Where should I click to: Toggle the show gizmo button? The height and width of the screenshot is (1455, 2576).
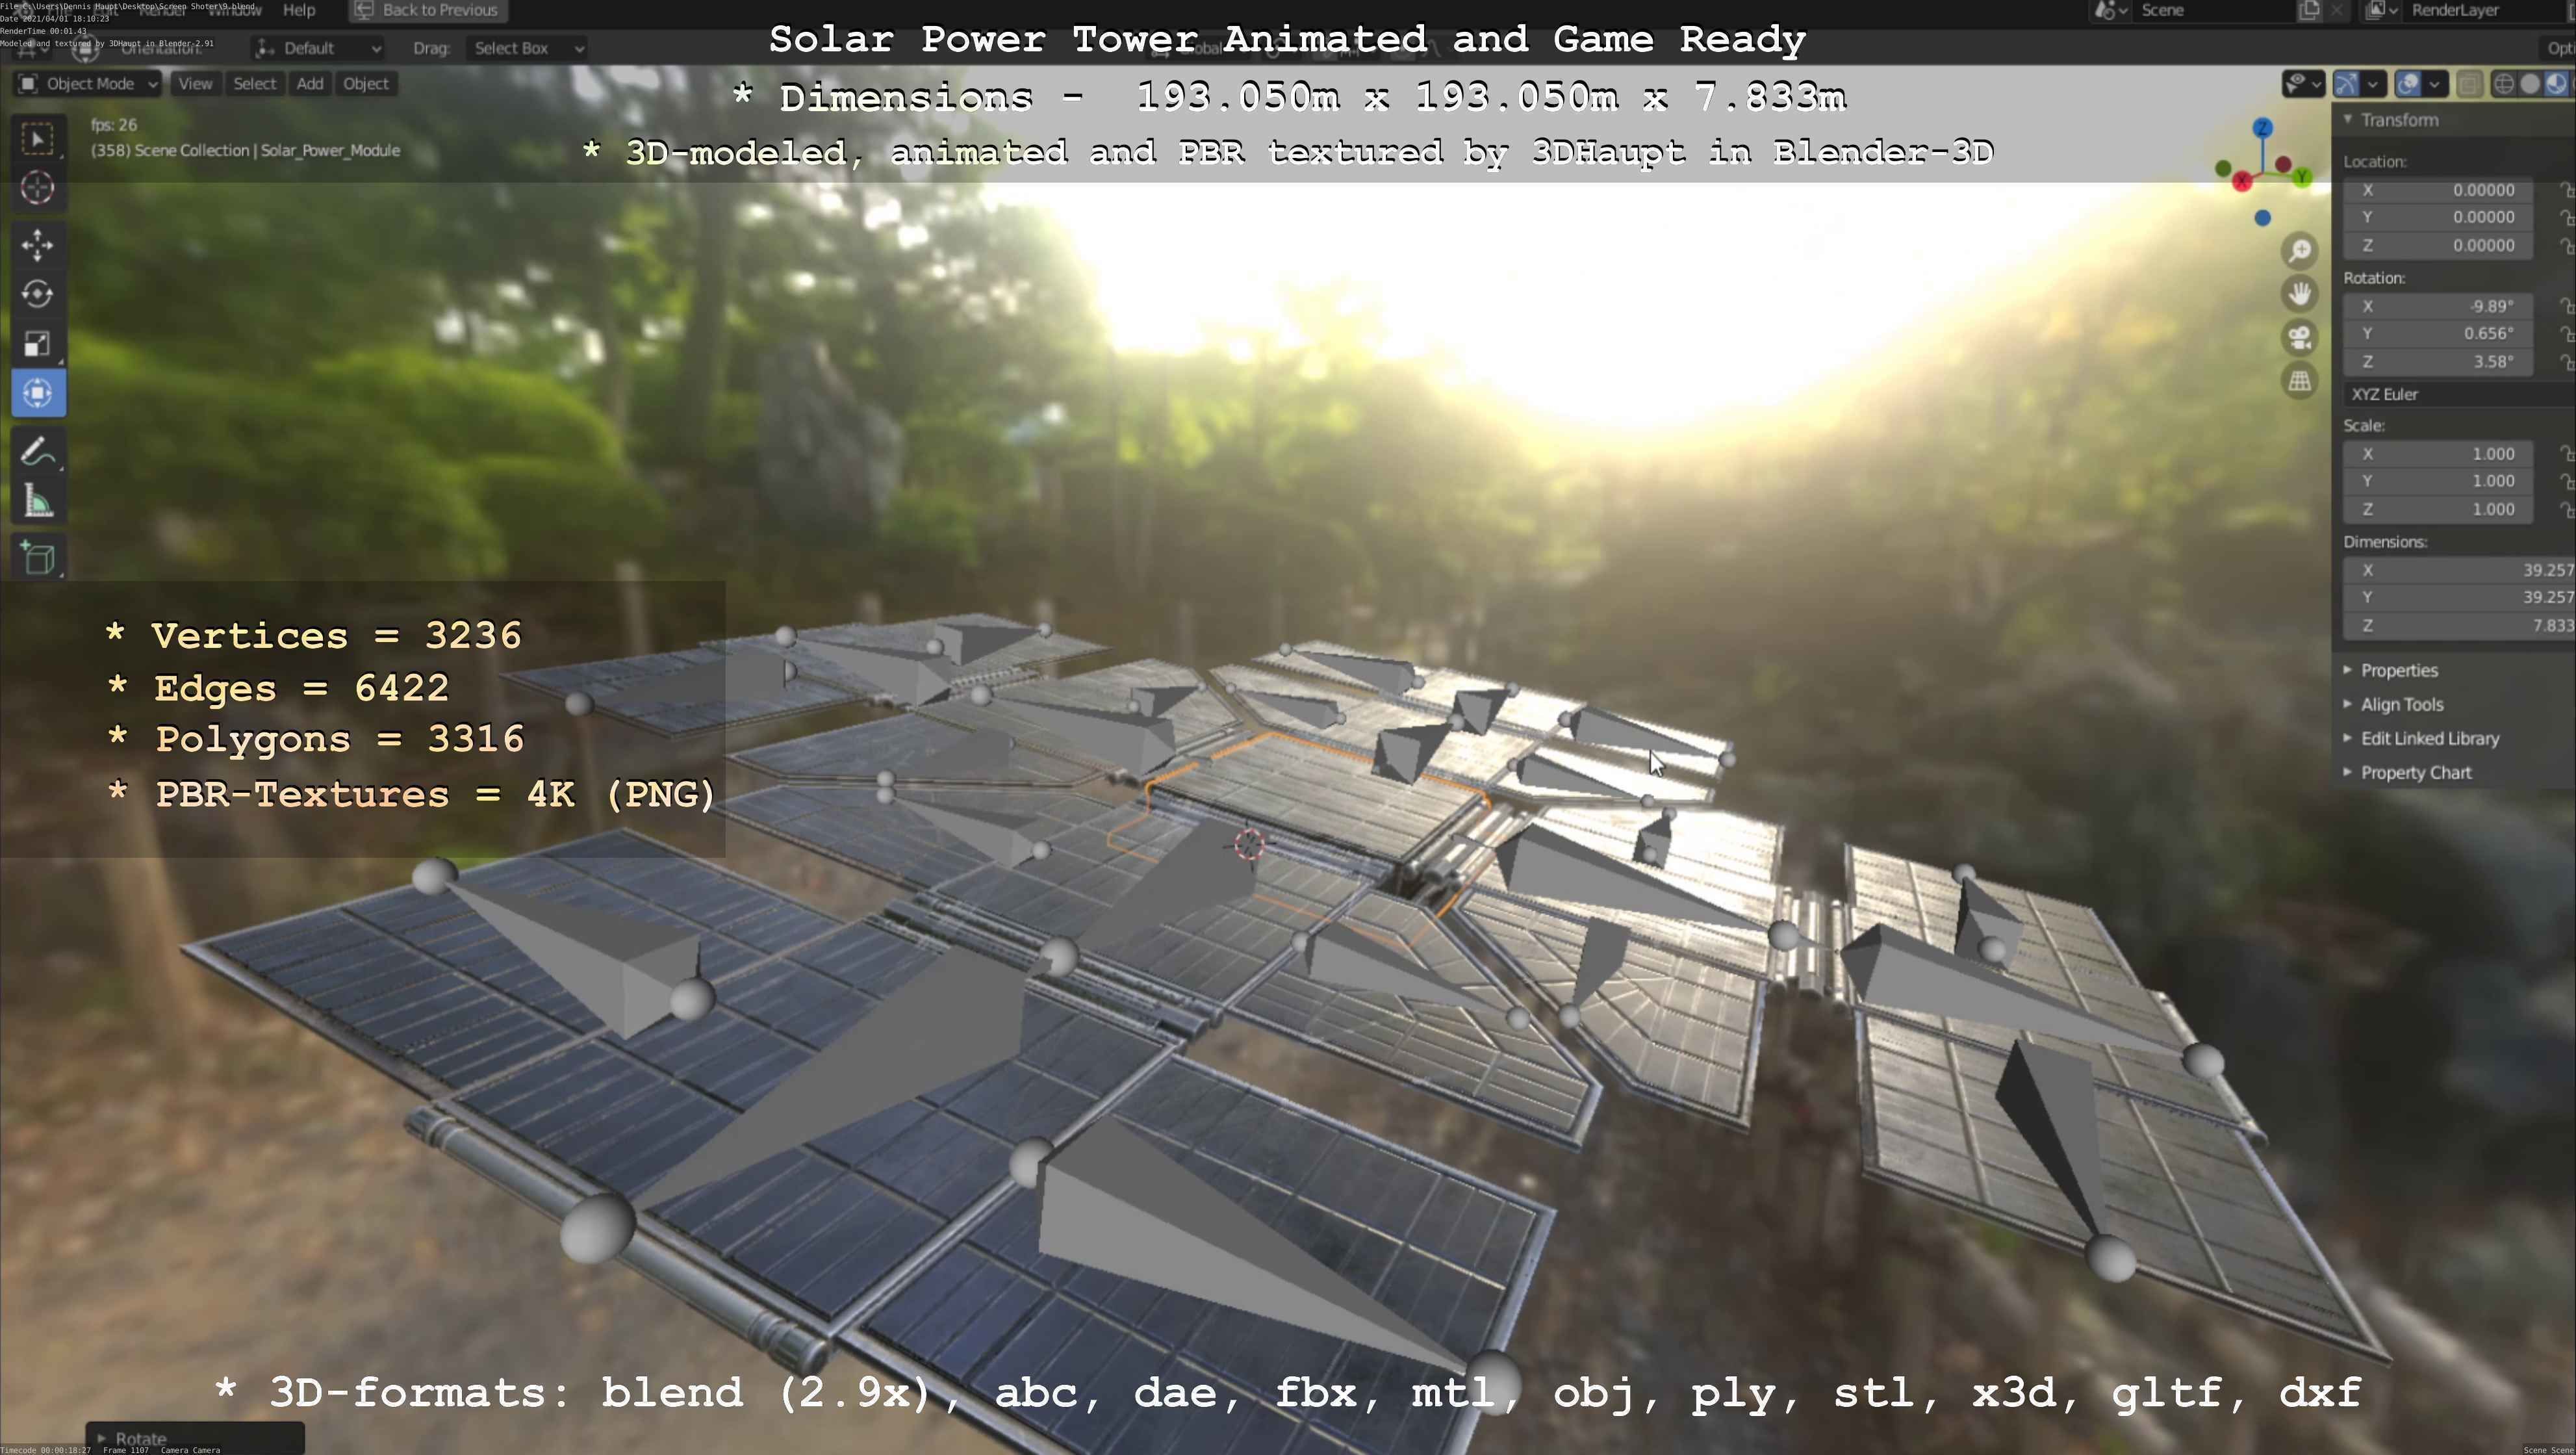(2346, 84)
